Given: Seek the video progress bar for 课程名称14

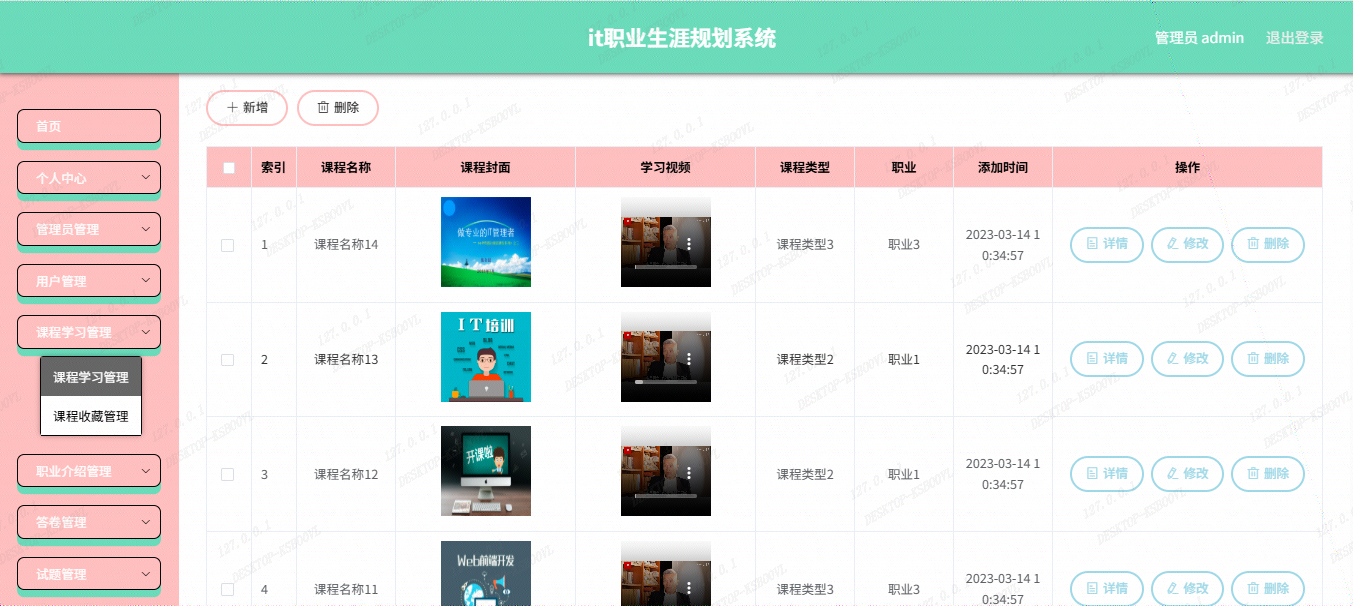Looking at the screenshot, I should 666,267.
